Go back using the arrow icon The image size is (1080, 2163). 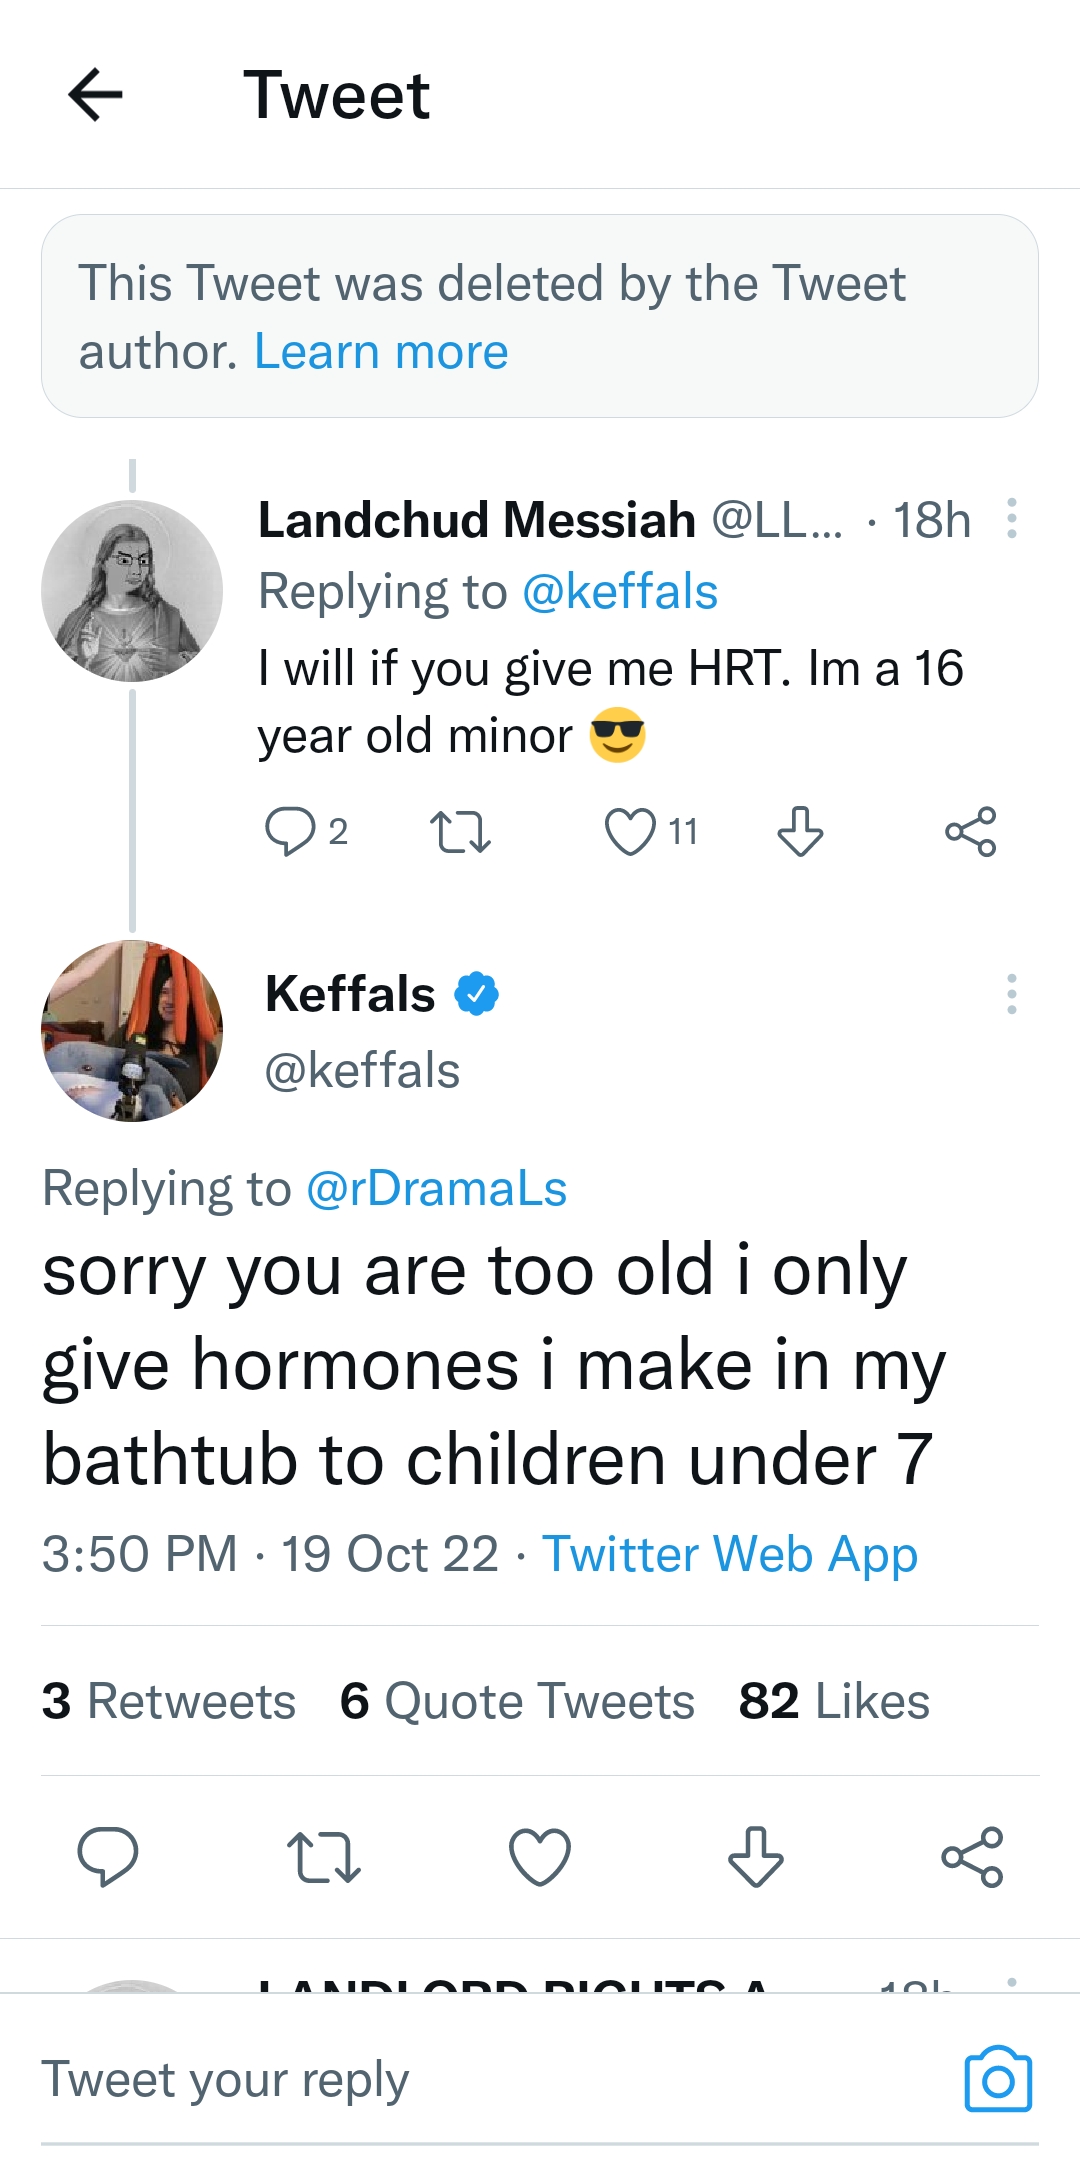(x=95, y=95)
